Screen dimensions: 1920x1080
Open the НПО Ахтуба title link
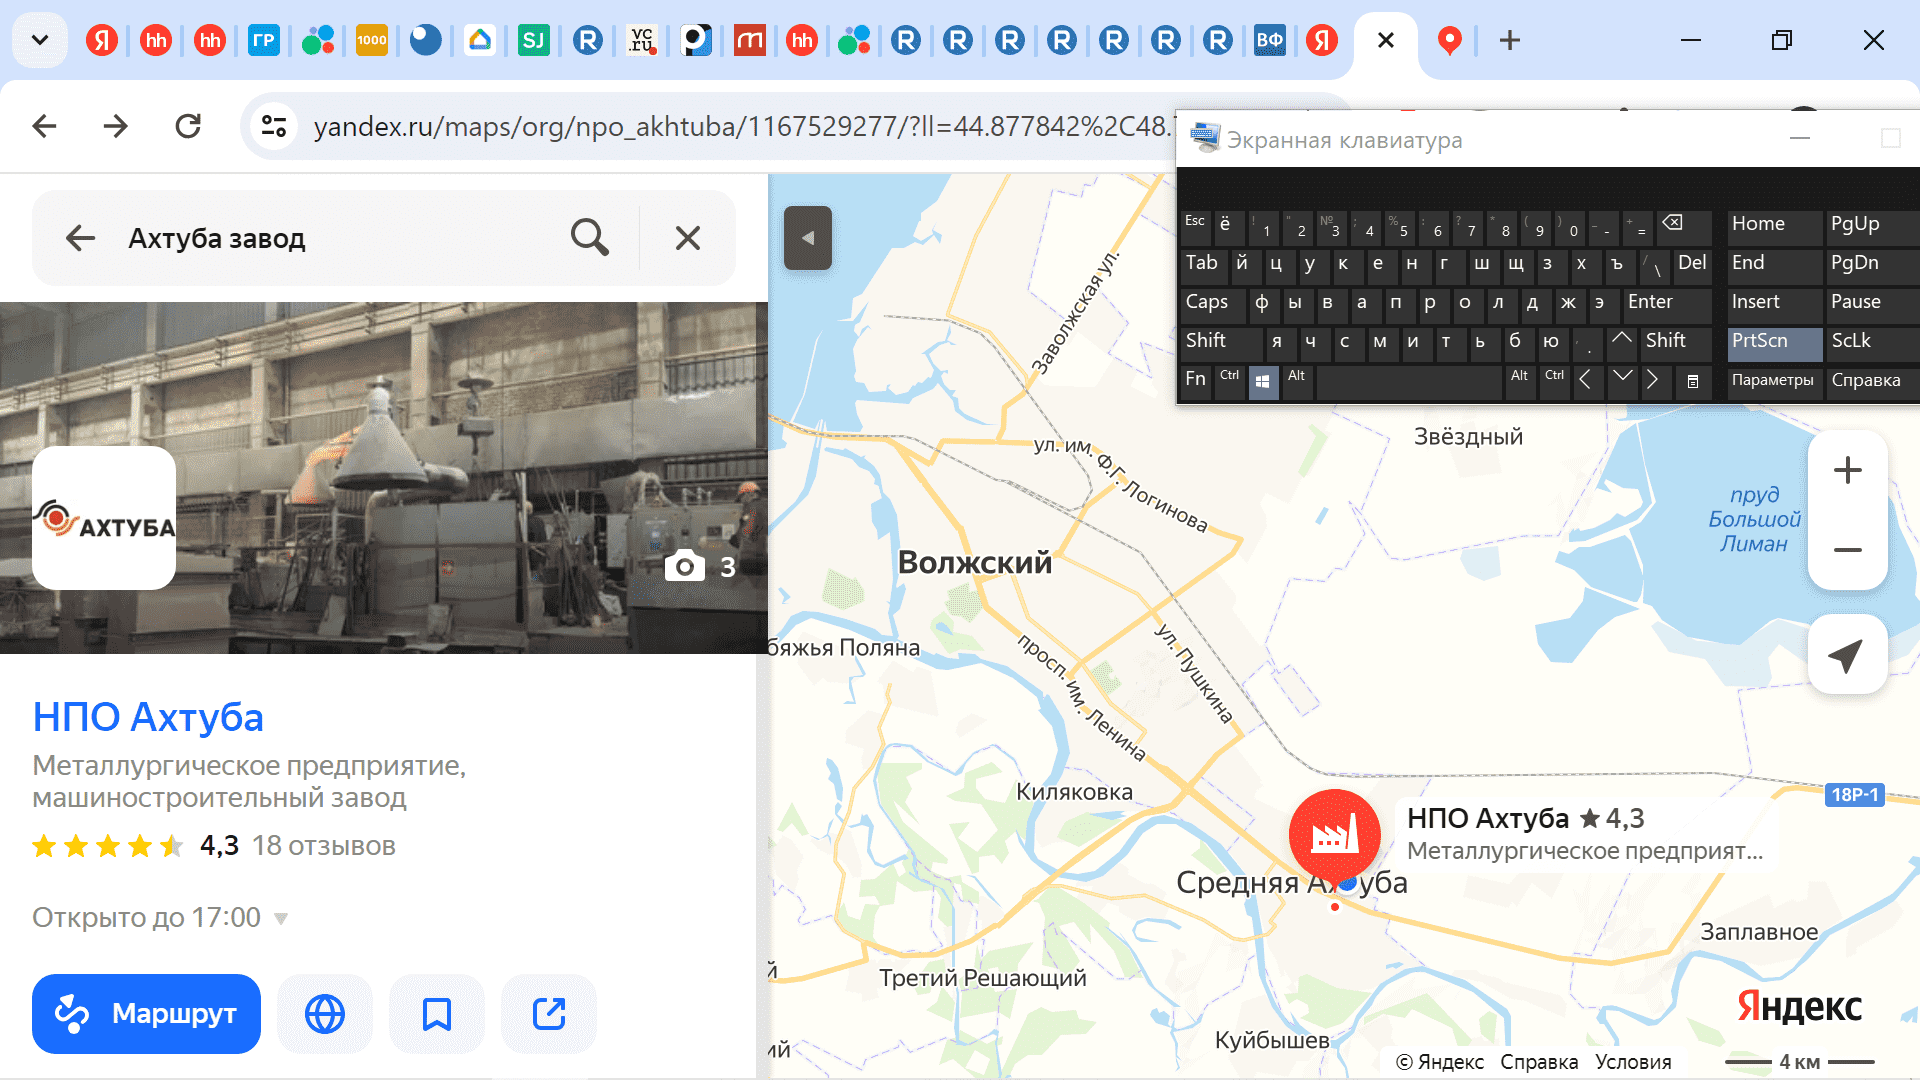coord(148,717)
